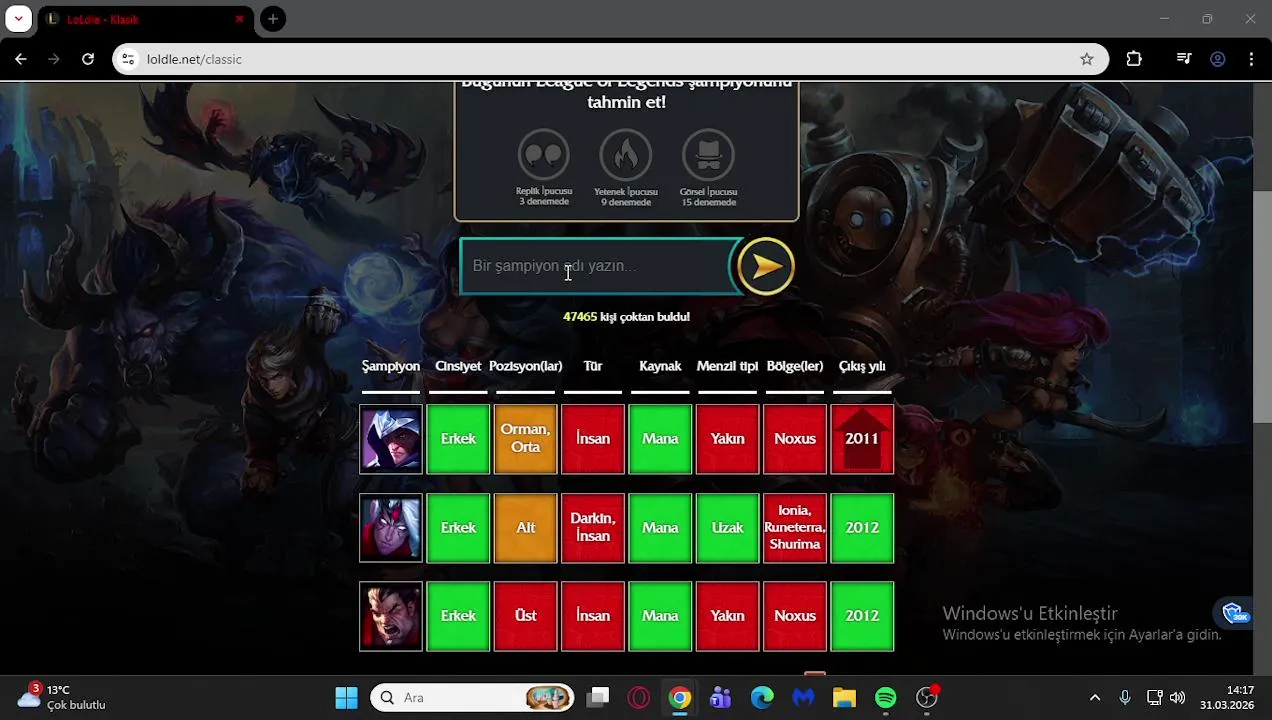This screenshot has height=720, width=1272.
Task: Click the page vertical scrollbar thumb
Action: coord(1262,307)
